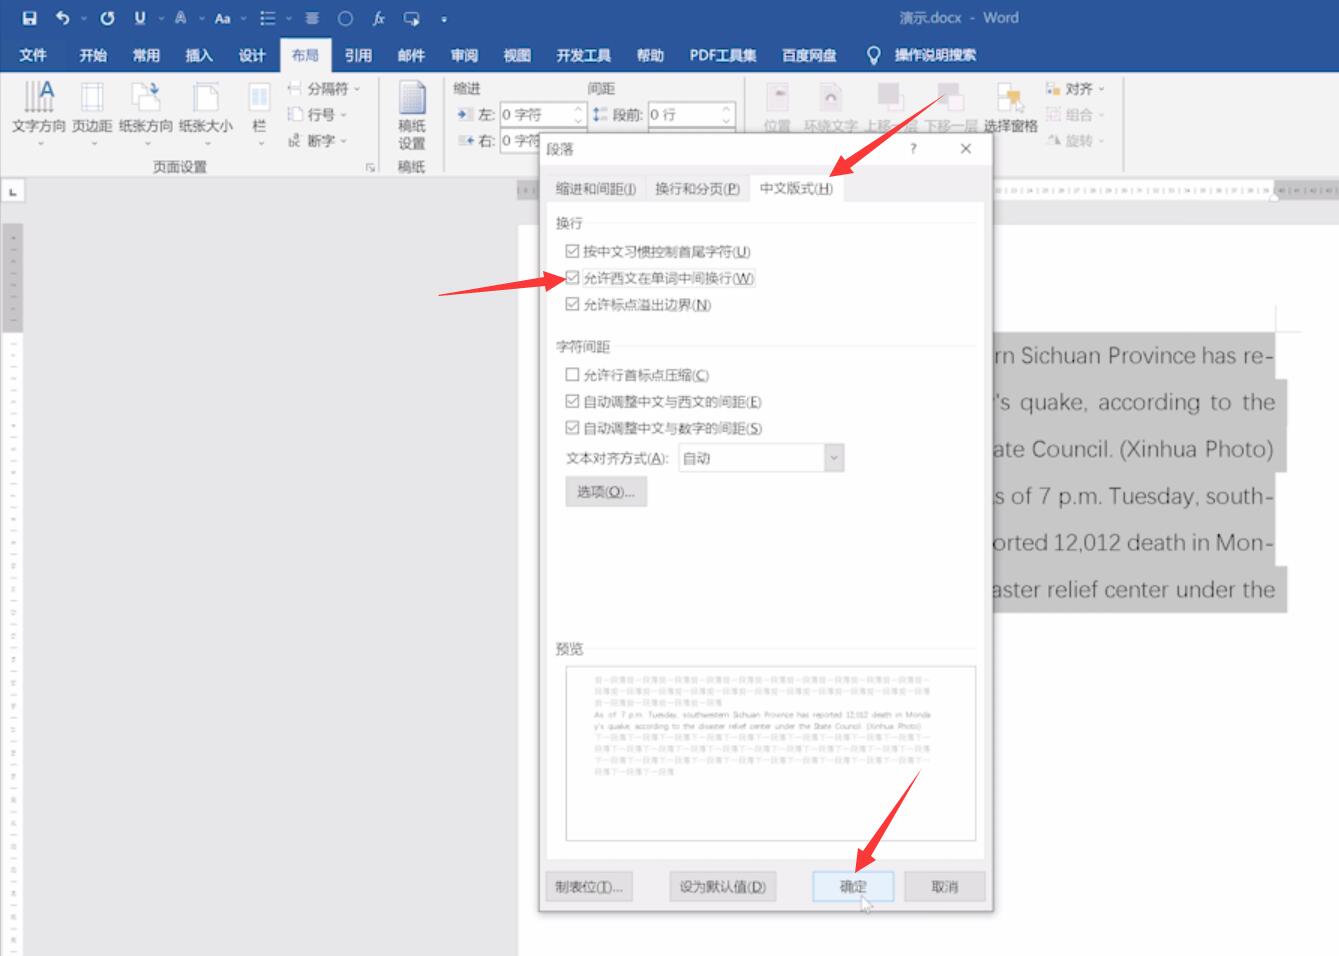Switch to 缩进和间距 tab

click(x=595, y=189)
